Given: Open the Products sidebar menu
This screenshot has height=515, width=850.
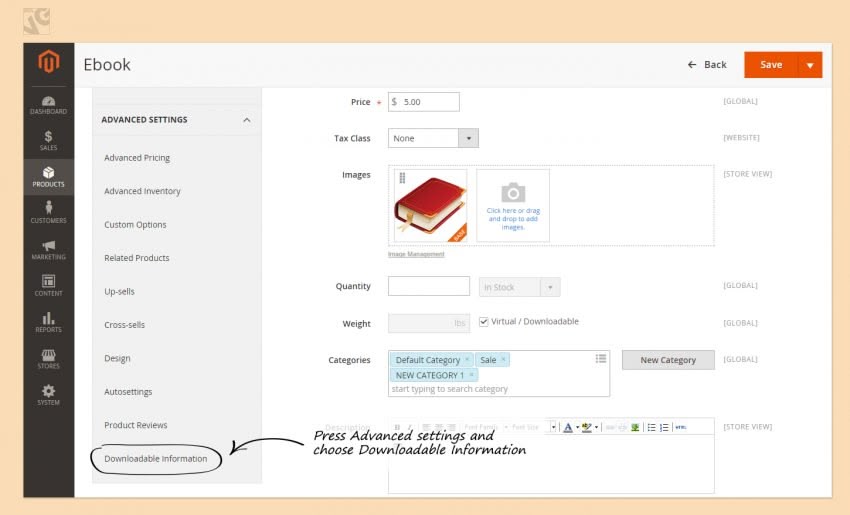Looking at the screenshot, I should [x=48, y=177].
